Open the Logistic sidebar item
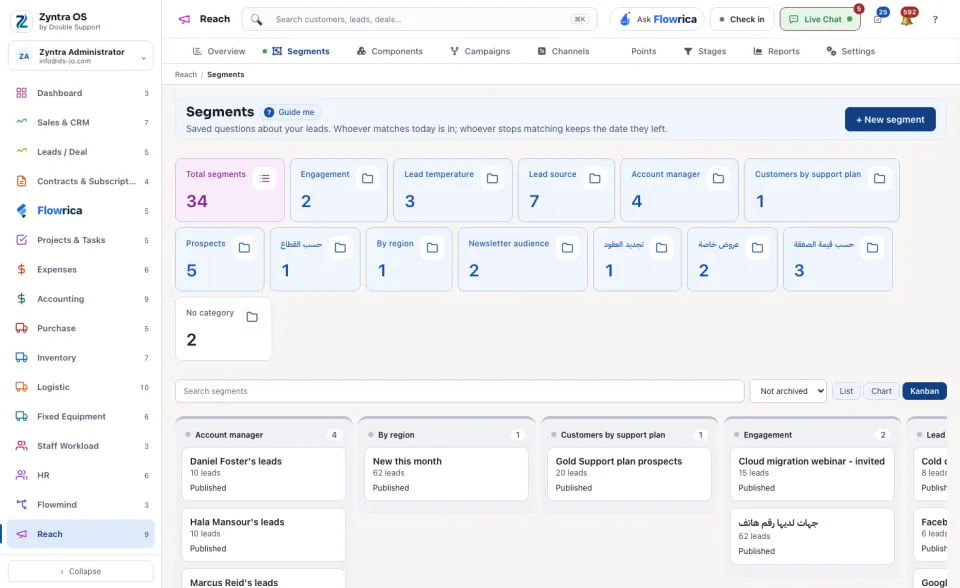 click(x=80, y=387)
